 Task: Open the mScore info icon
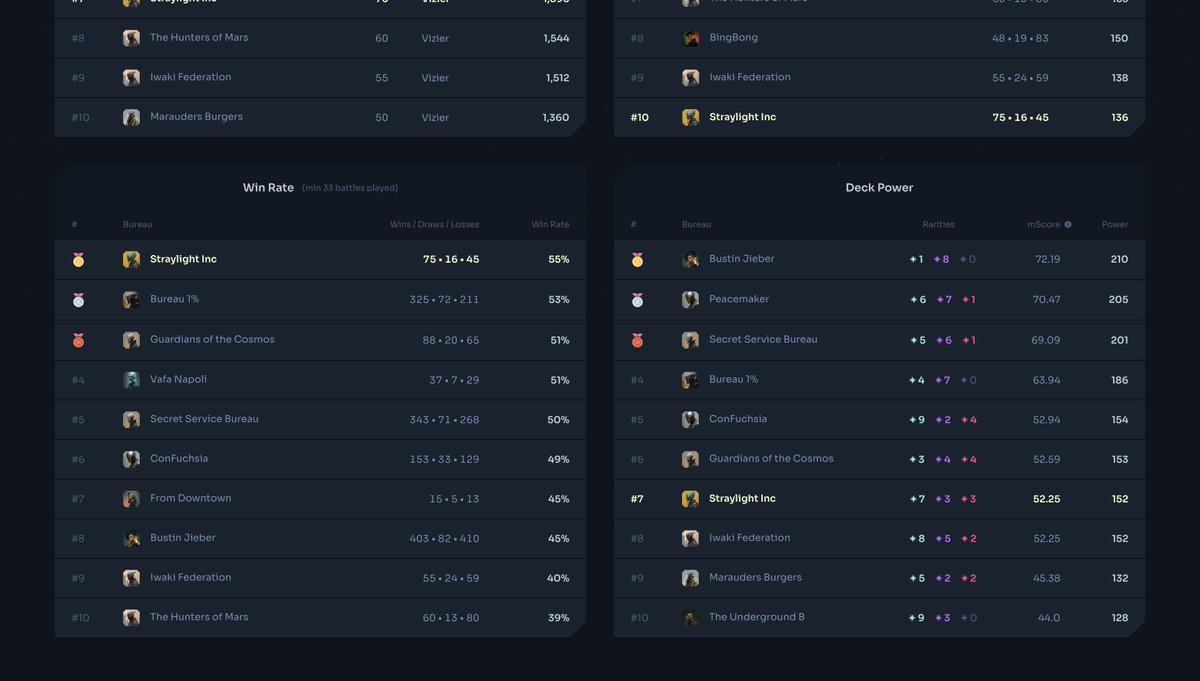[1068, 225]
